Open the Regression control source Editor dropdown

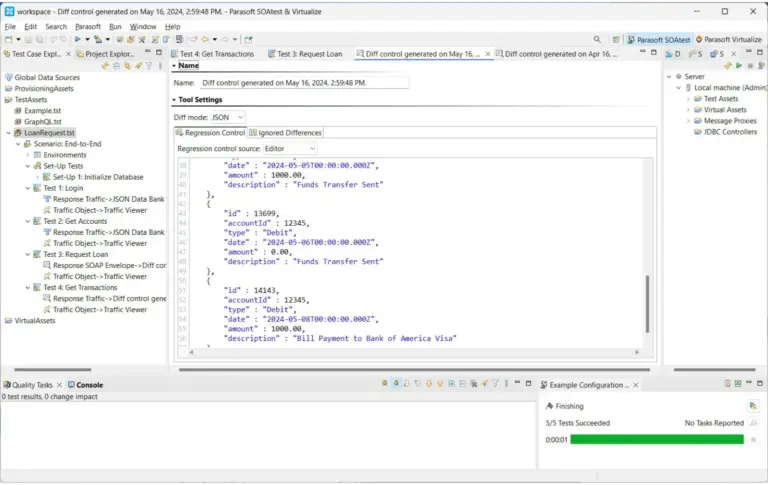point(290,148)
